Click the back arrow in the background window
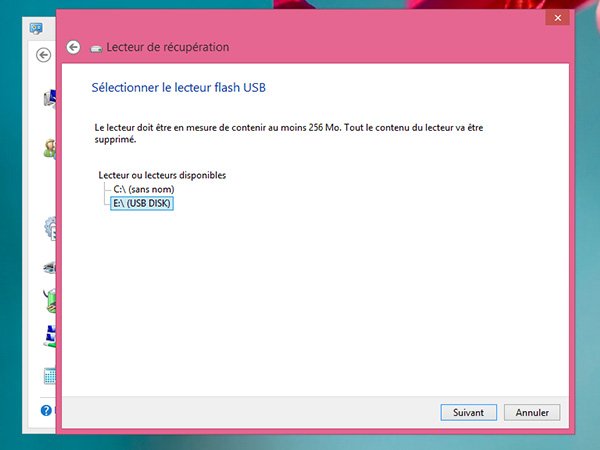 point(44,55)
